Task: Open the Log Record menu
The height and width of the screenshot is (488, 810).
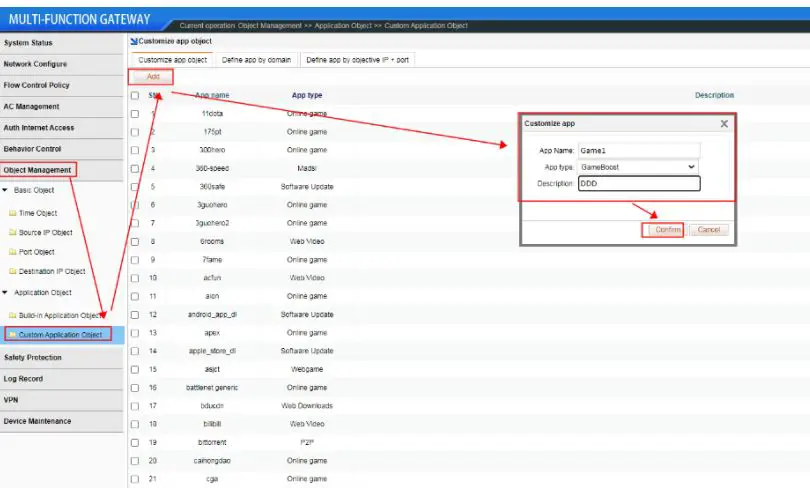Action: click(61, 379)
